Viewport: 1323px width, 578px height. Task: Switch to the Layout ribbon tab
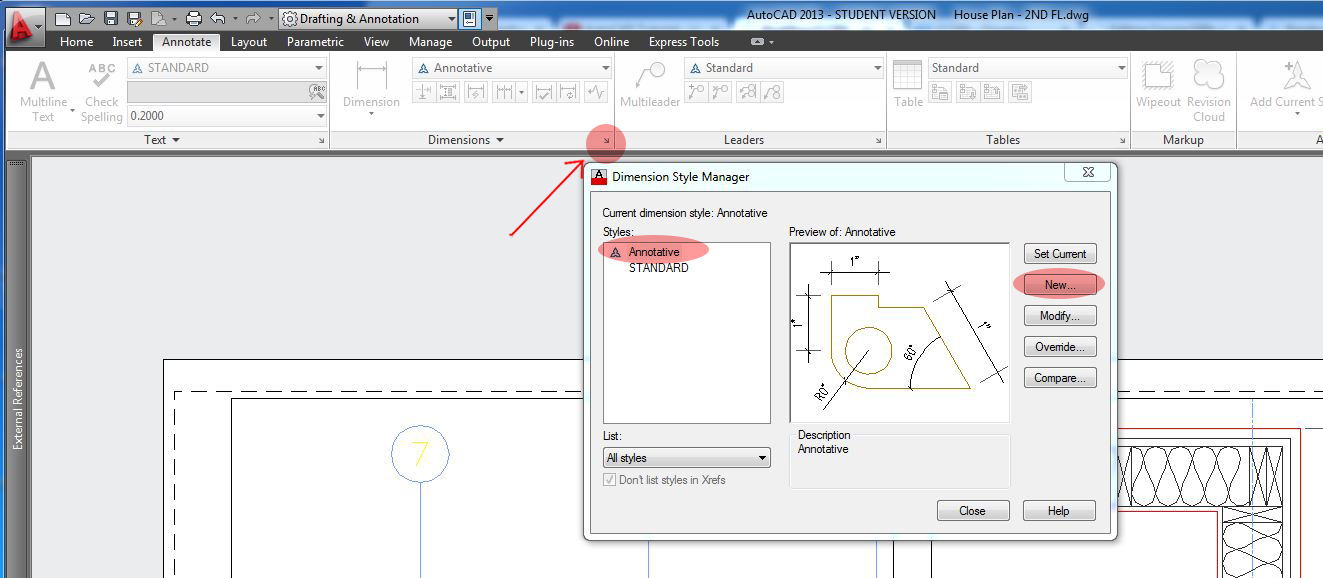coord(249,42)
